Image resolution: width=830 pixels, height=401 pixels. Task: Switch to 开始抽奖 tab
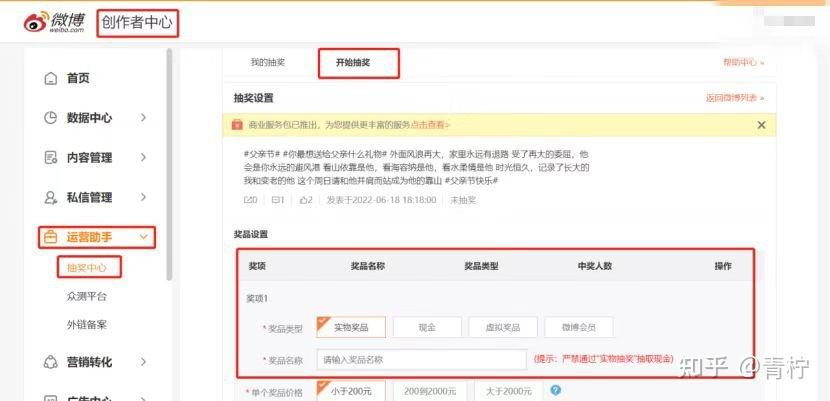pyautogui.click(x=353, y=62)
